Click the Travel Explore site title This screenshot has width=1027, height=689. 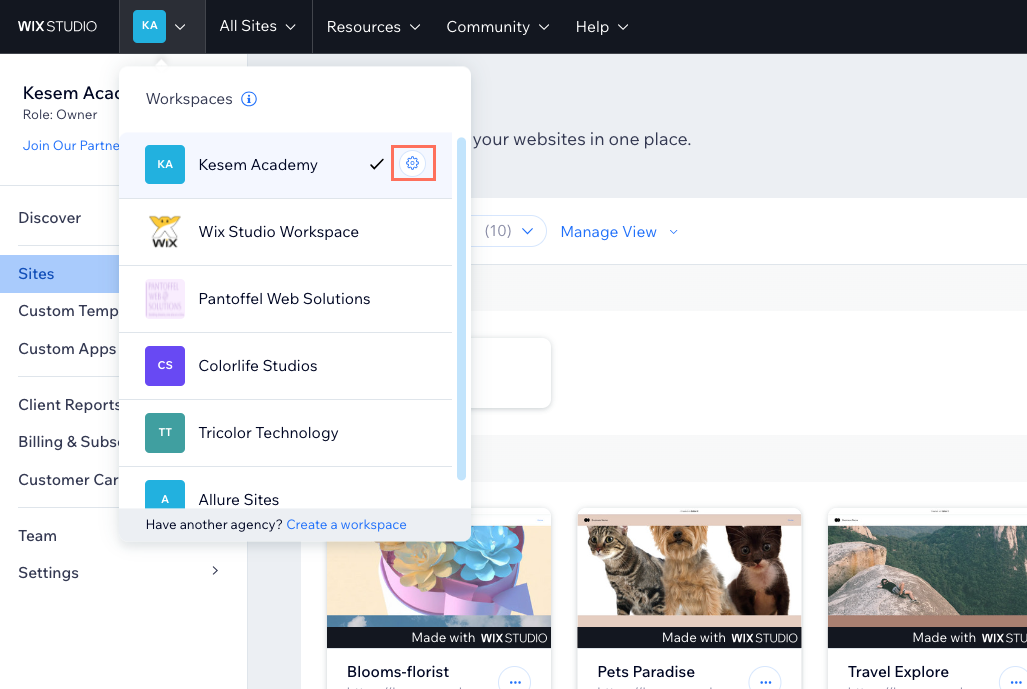coord(898,672)
